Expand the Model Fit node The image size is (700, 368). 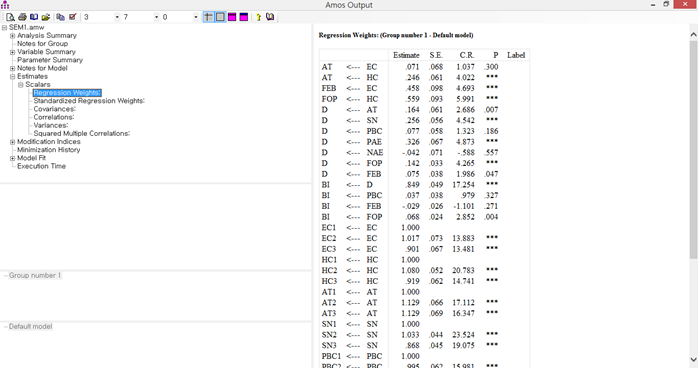click(12, 158)
